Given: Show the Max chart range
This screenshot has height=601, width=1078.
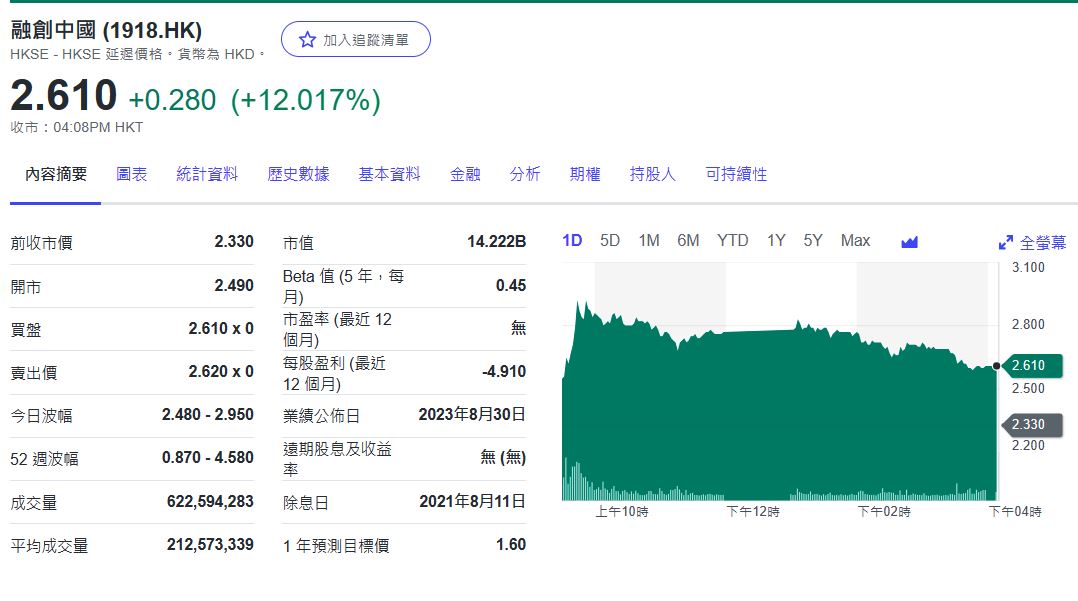Looking at the screenshot, I should 855,241.
